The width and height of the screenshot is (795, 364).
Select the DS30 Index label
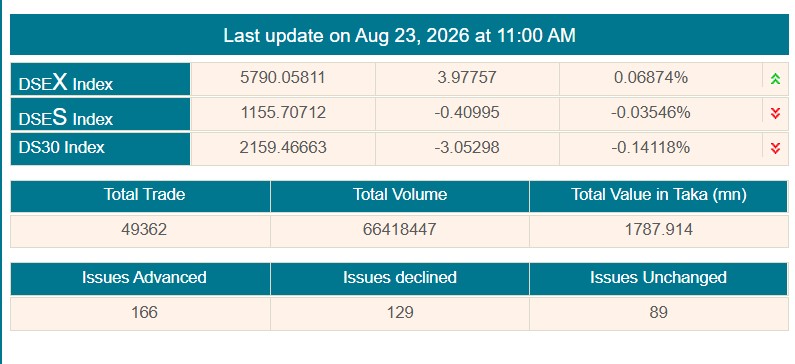tap(61, 147)
